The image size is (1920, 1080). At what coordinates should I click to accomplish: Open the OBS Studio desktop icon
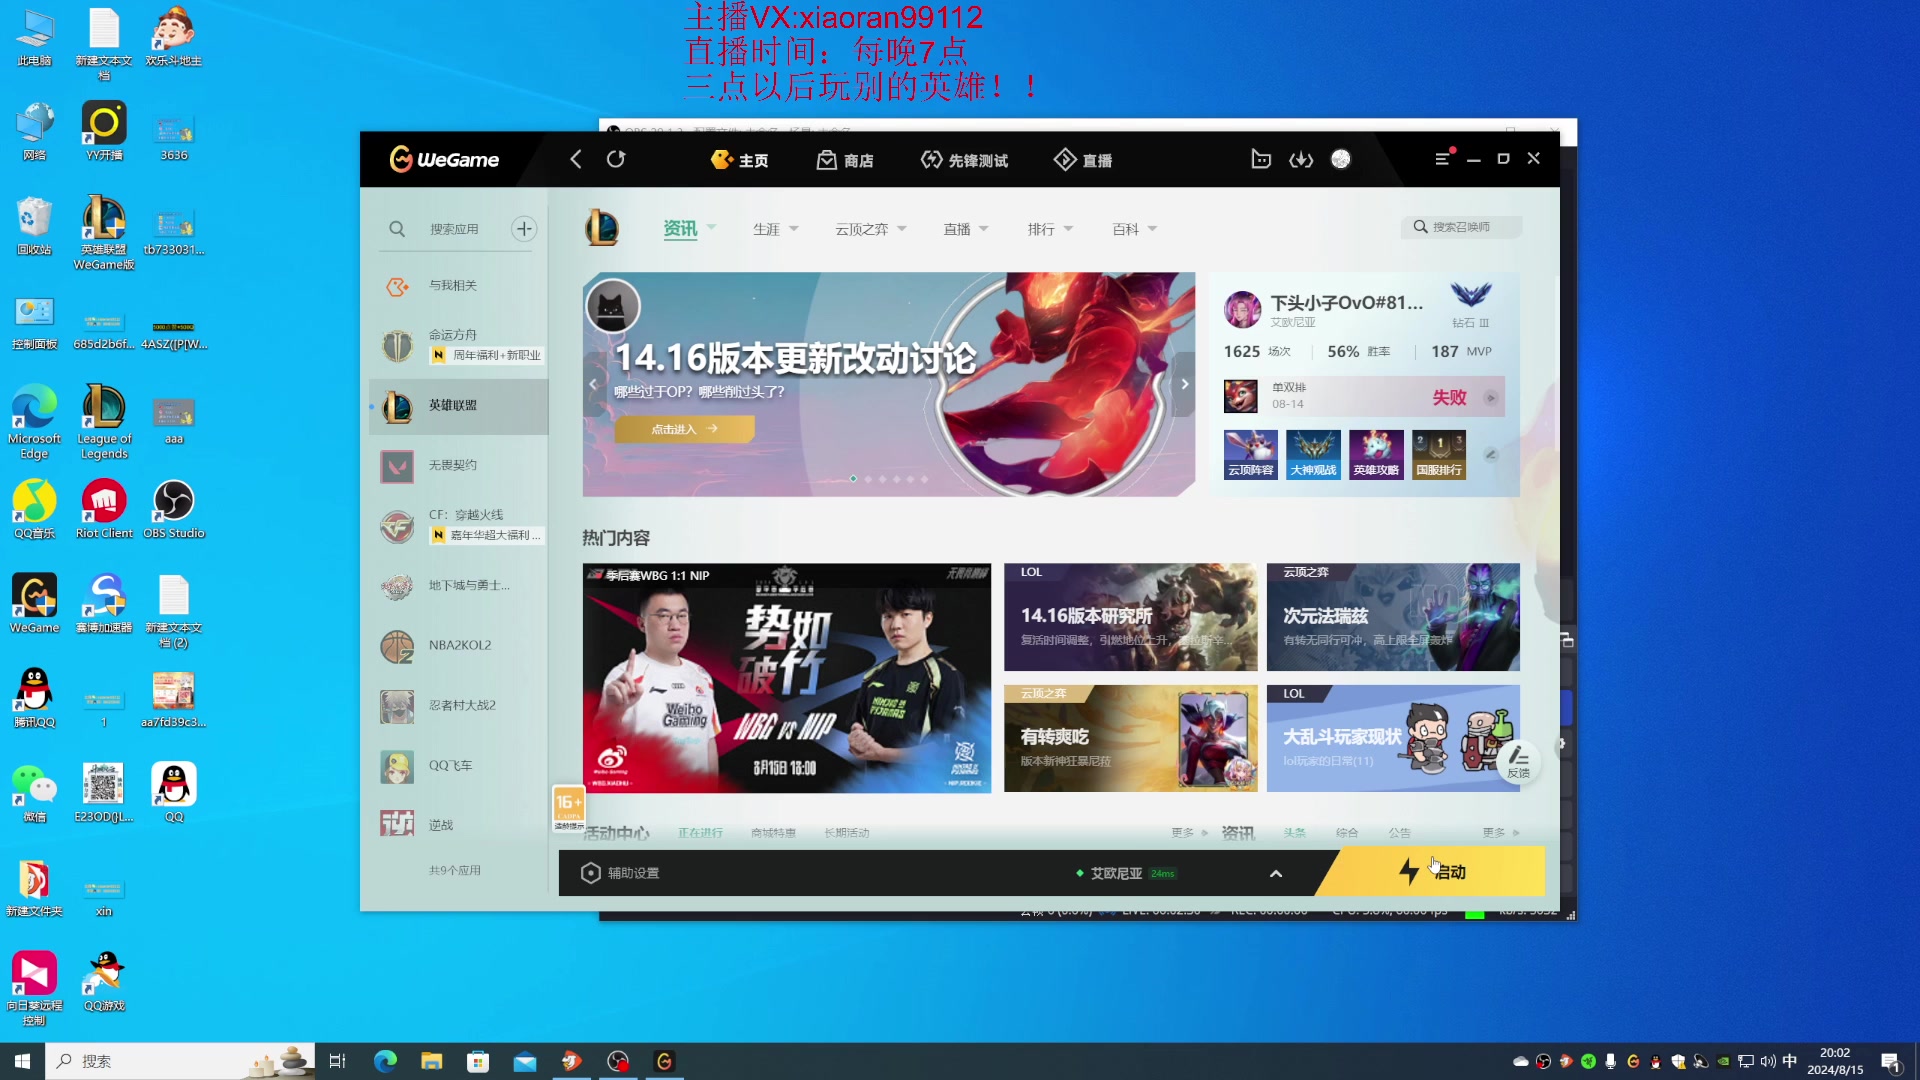coord(174,510)
